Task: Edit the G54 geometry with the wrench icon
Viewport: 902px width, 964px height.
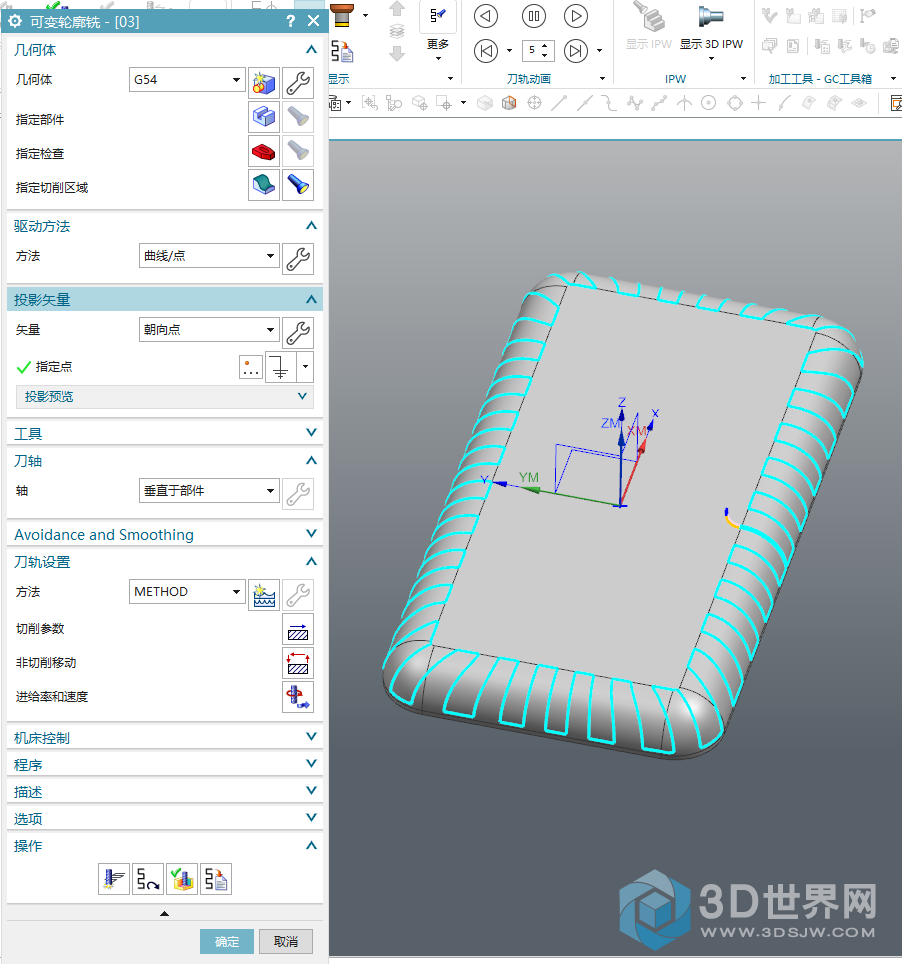Action: pyautogui.click(x=298, y=83)
